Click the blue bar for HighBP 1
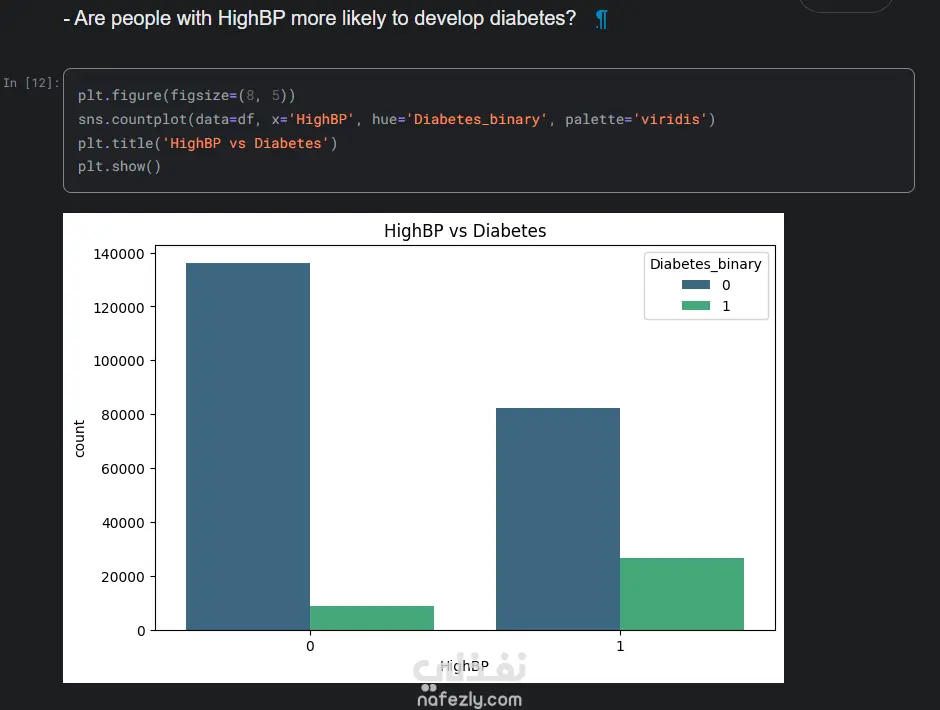 click(558, 519)
